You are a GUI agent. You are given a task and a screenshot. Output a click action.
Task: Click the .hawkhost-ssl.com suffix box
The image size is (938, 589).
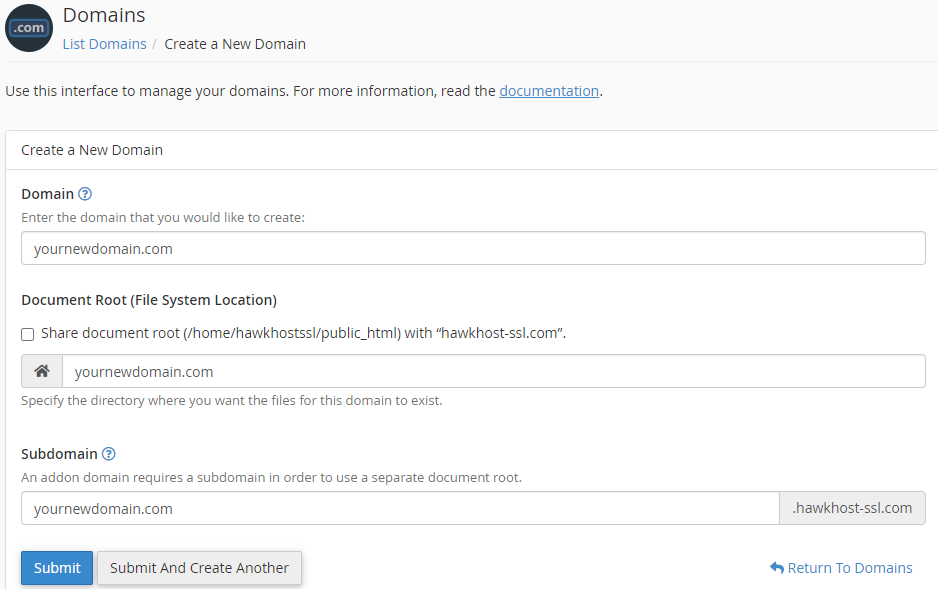[852, 508]
